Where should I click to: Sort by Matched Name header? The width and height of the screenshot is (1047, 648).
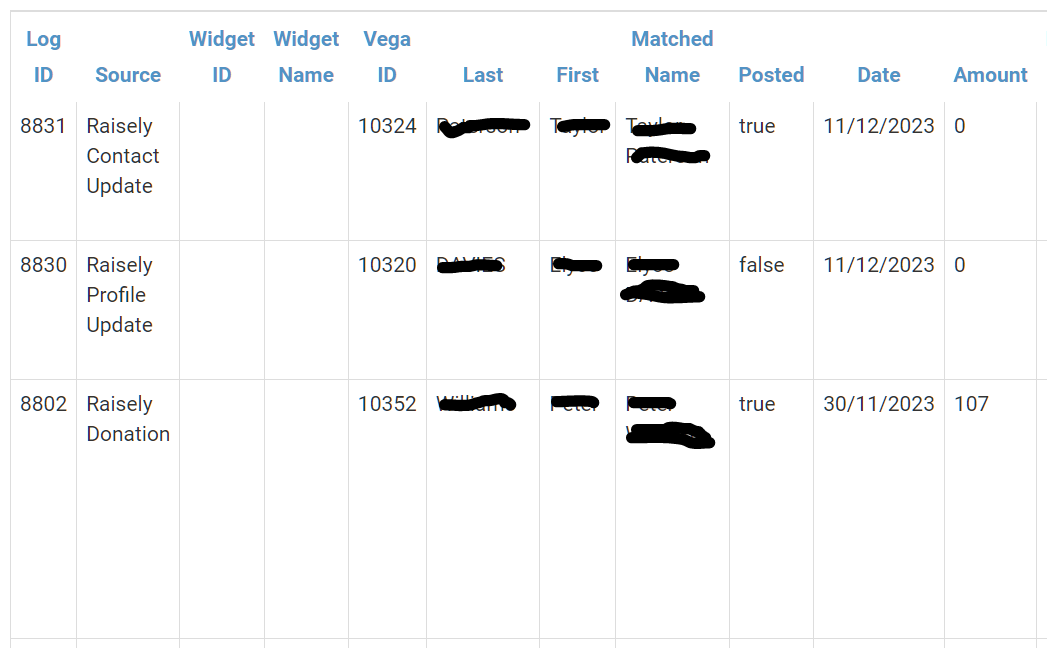pos(672,57)
